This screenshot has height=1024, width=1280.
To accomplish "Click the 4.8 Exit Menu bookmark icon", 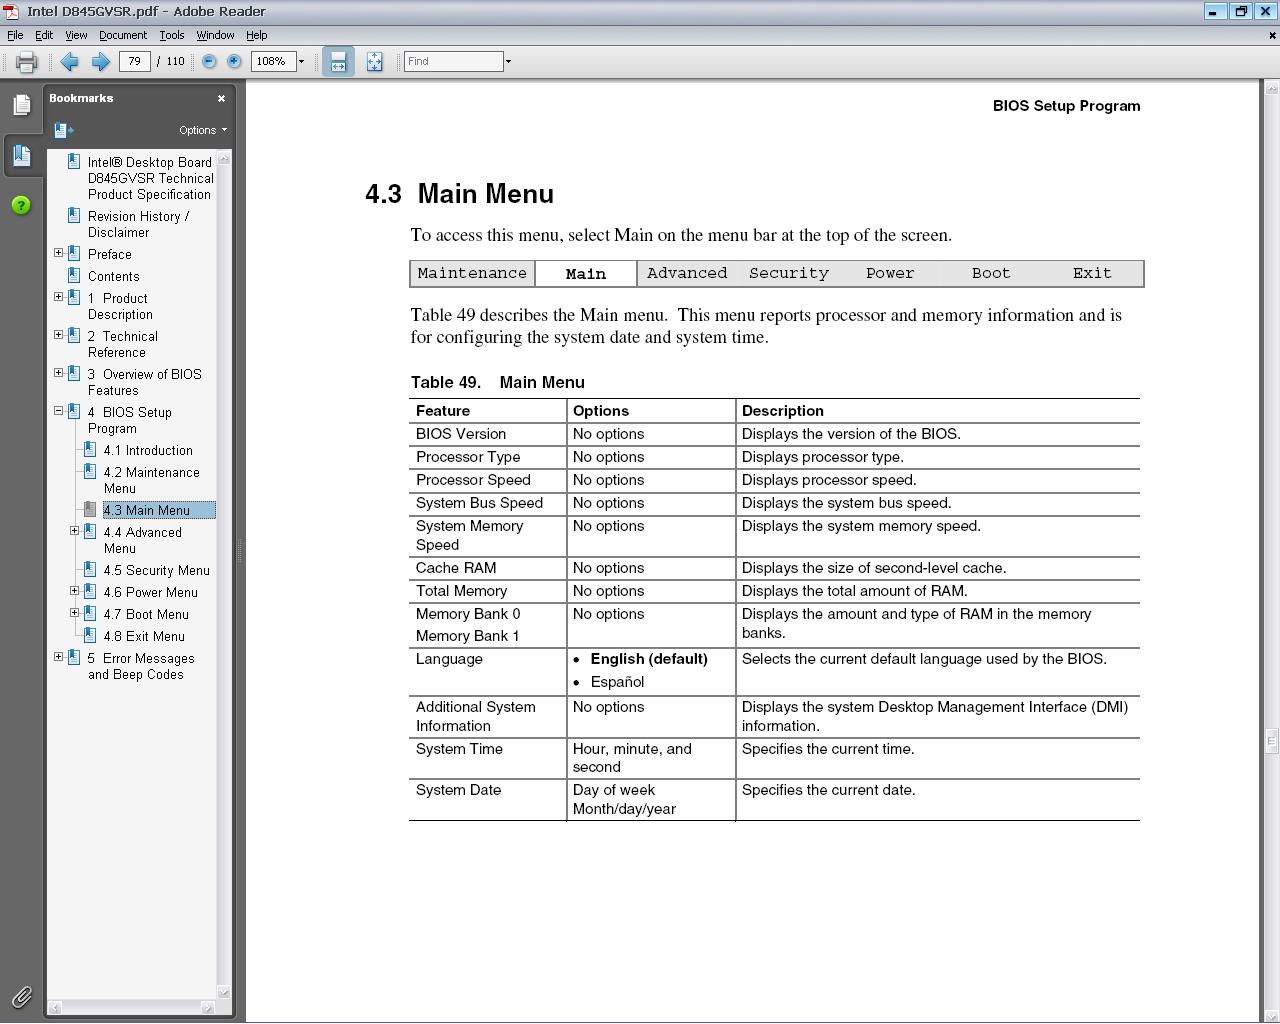I will click(89, 636).
